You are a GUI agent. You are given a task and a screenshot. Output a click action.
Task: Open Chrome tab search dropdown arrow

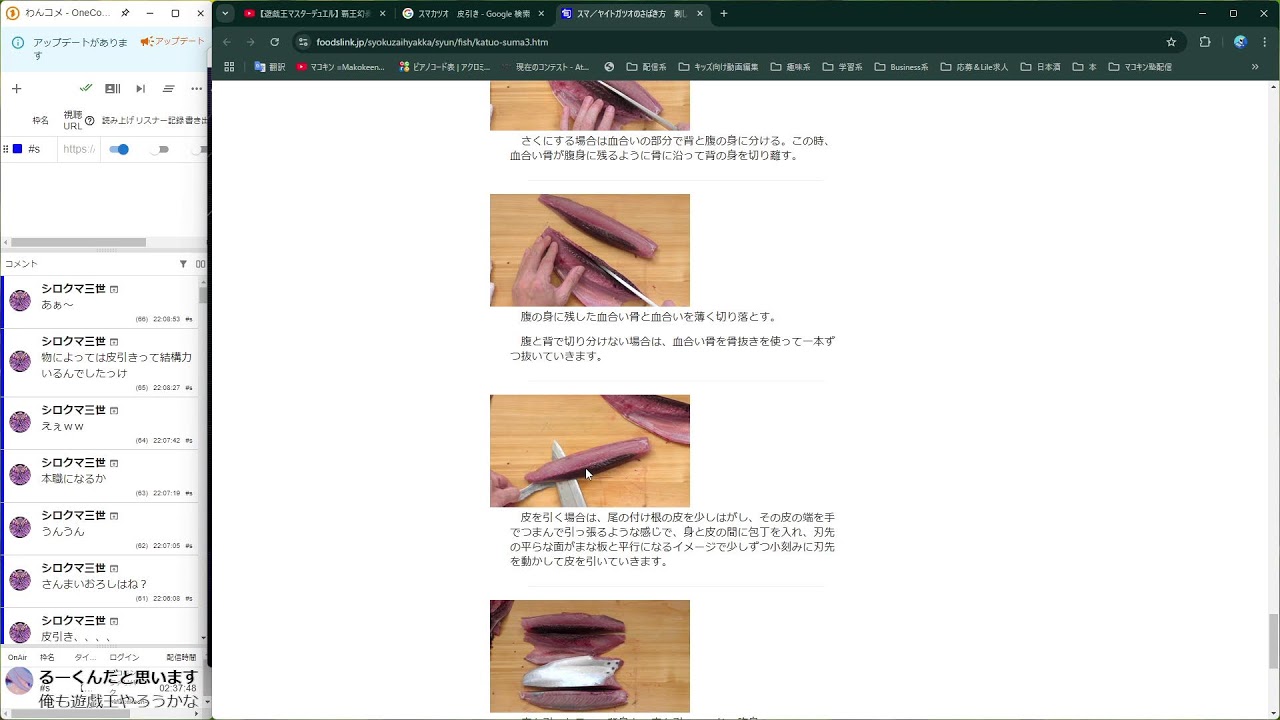pyautogui.click(x=225, y=13)
